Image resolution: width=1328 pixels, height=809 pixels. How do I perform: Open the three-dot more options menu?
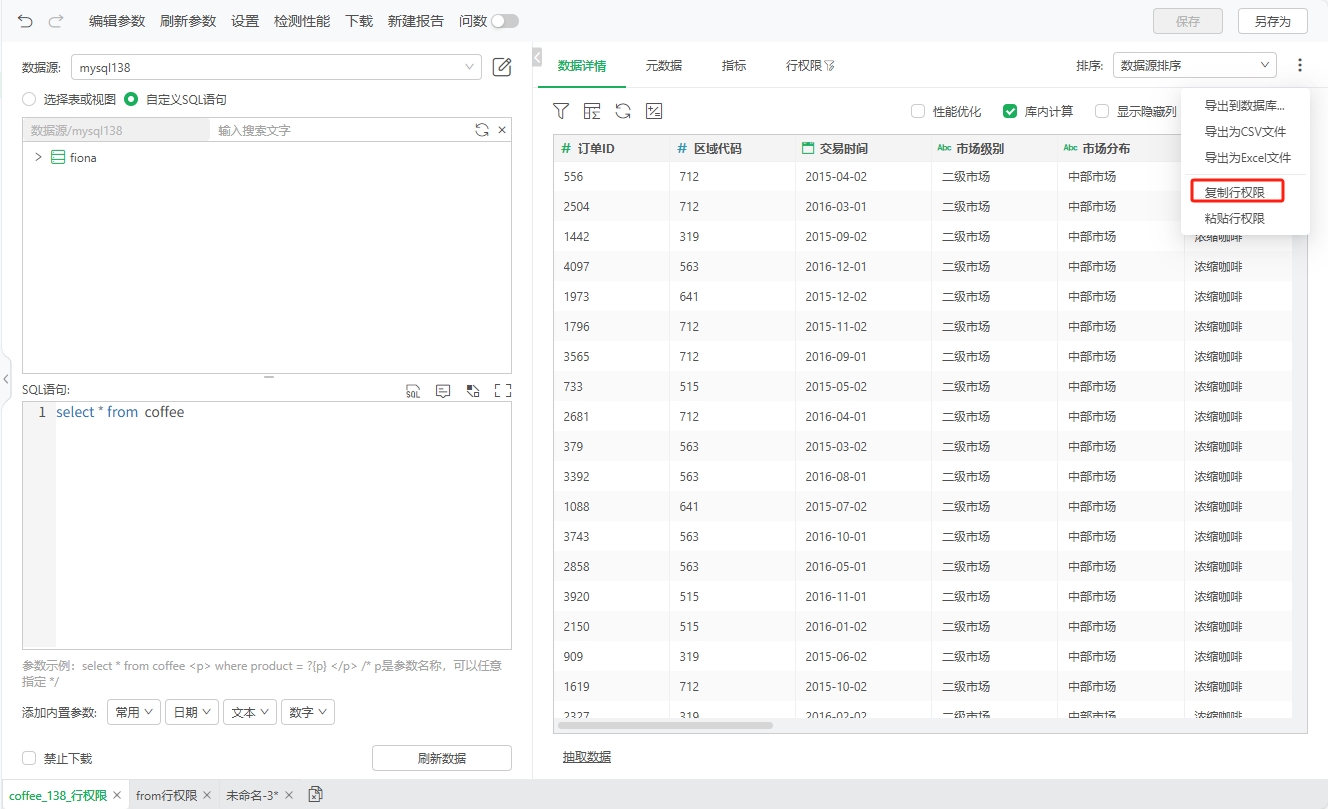1299,65
